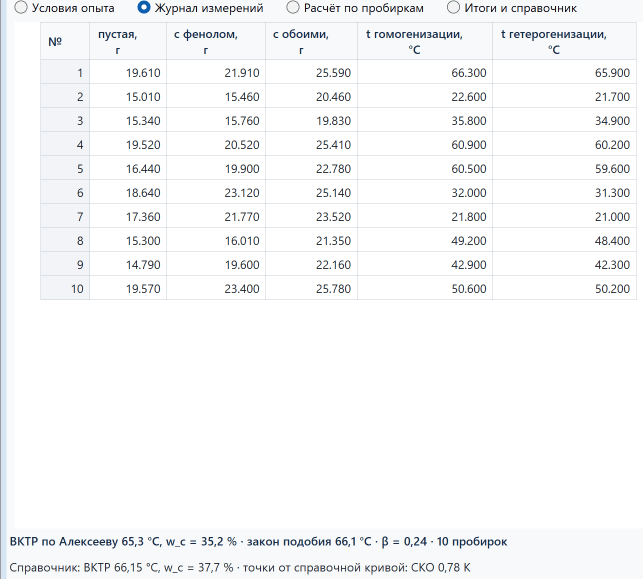The height and width of the screenshot is (579, 643).
Task: Click the cell with value 66.300
Action: 425,73
